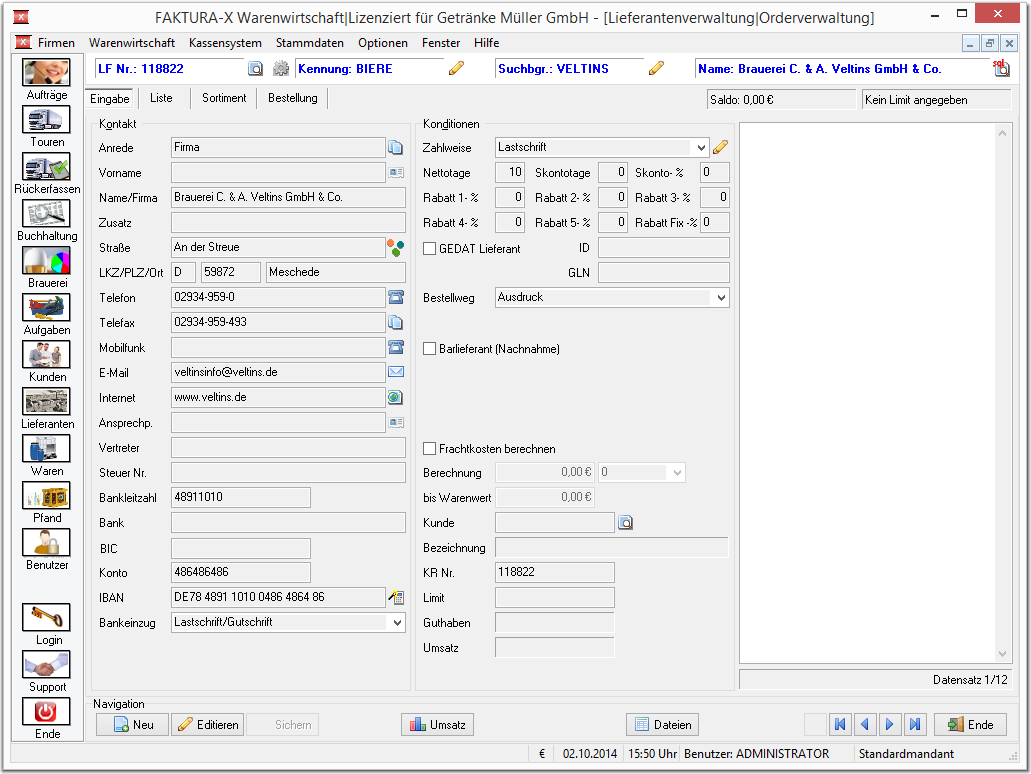This screenshot has width=1031, height=774.
Task: Click the IBAN calculator icon
Action: click(x=396, y=597)
